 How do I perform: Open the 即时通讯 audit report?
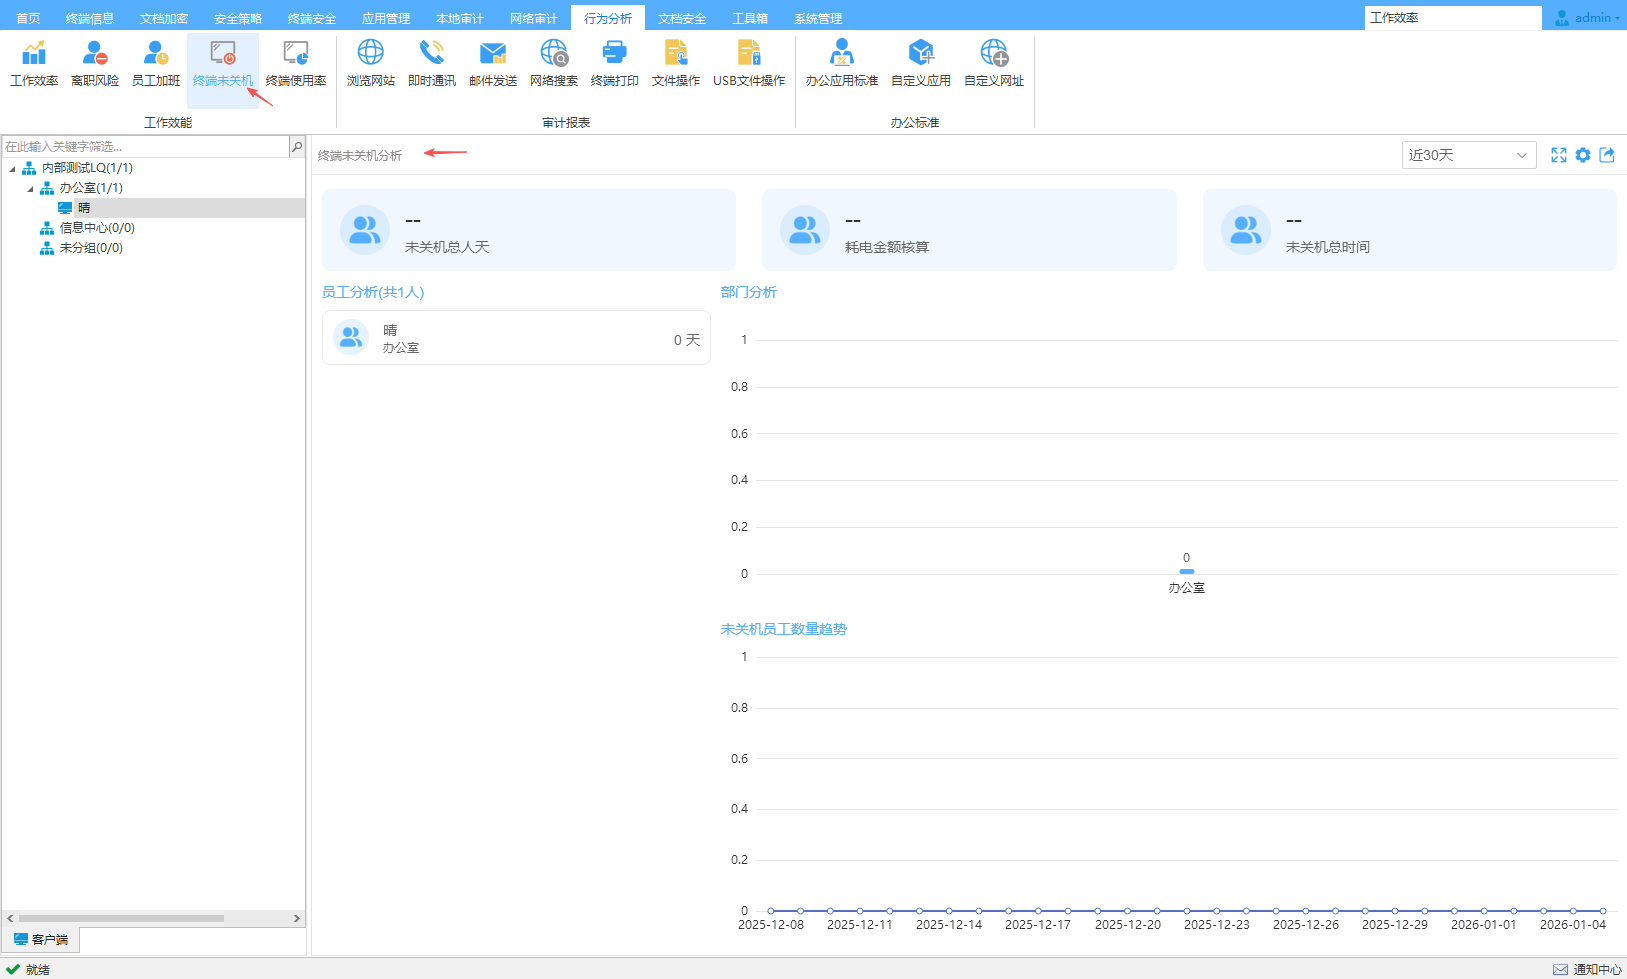[431, 63]
